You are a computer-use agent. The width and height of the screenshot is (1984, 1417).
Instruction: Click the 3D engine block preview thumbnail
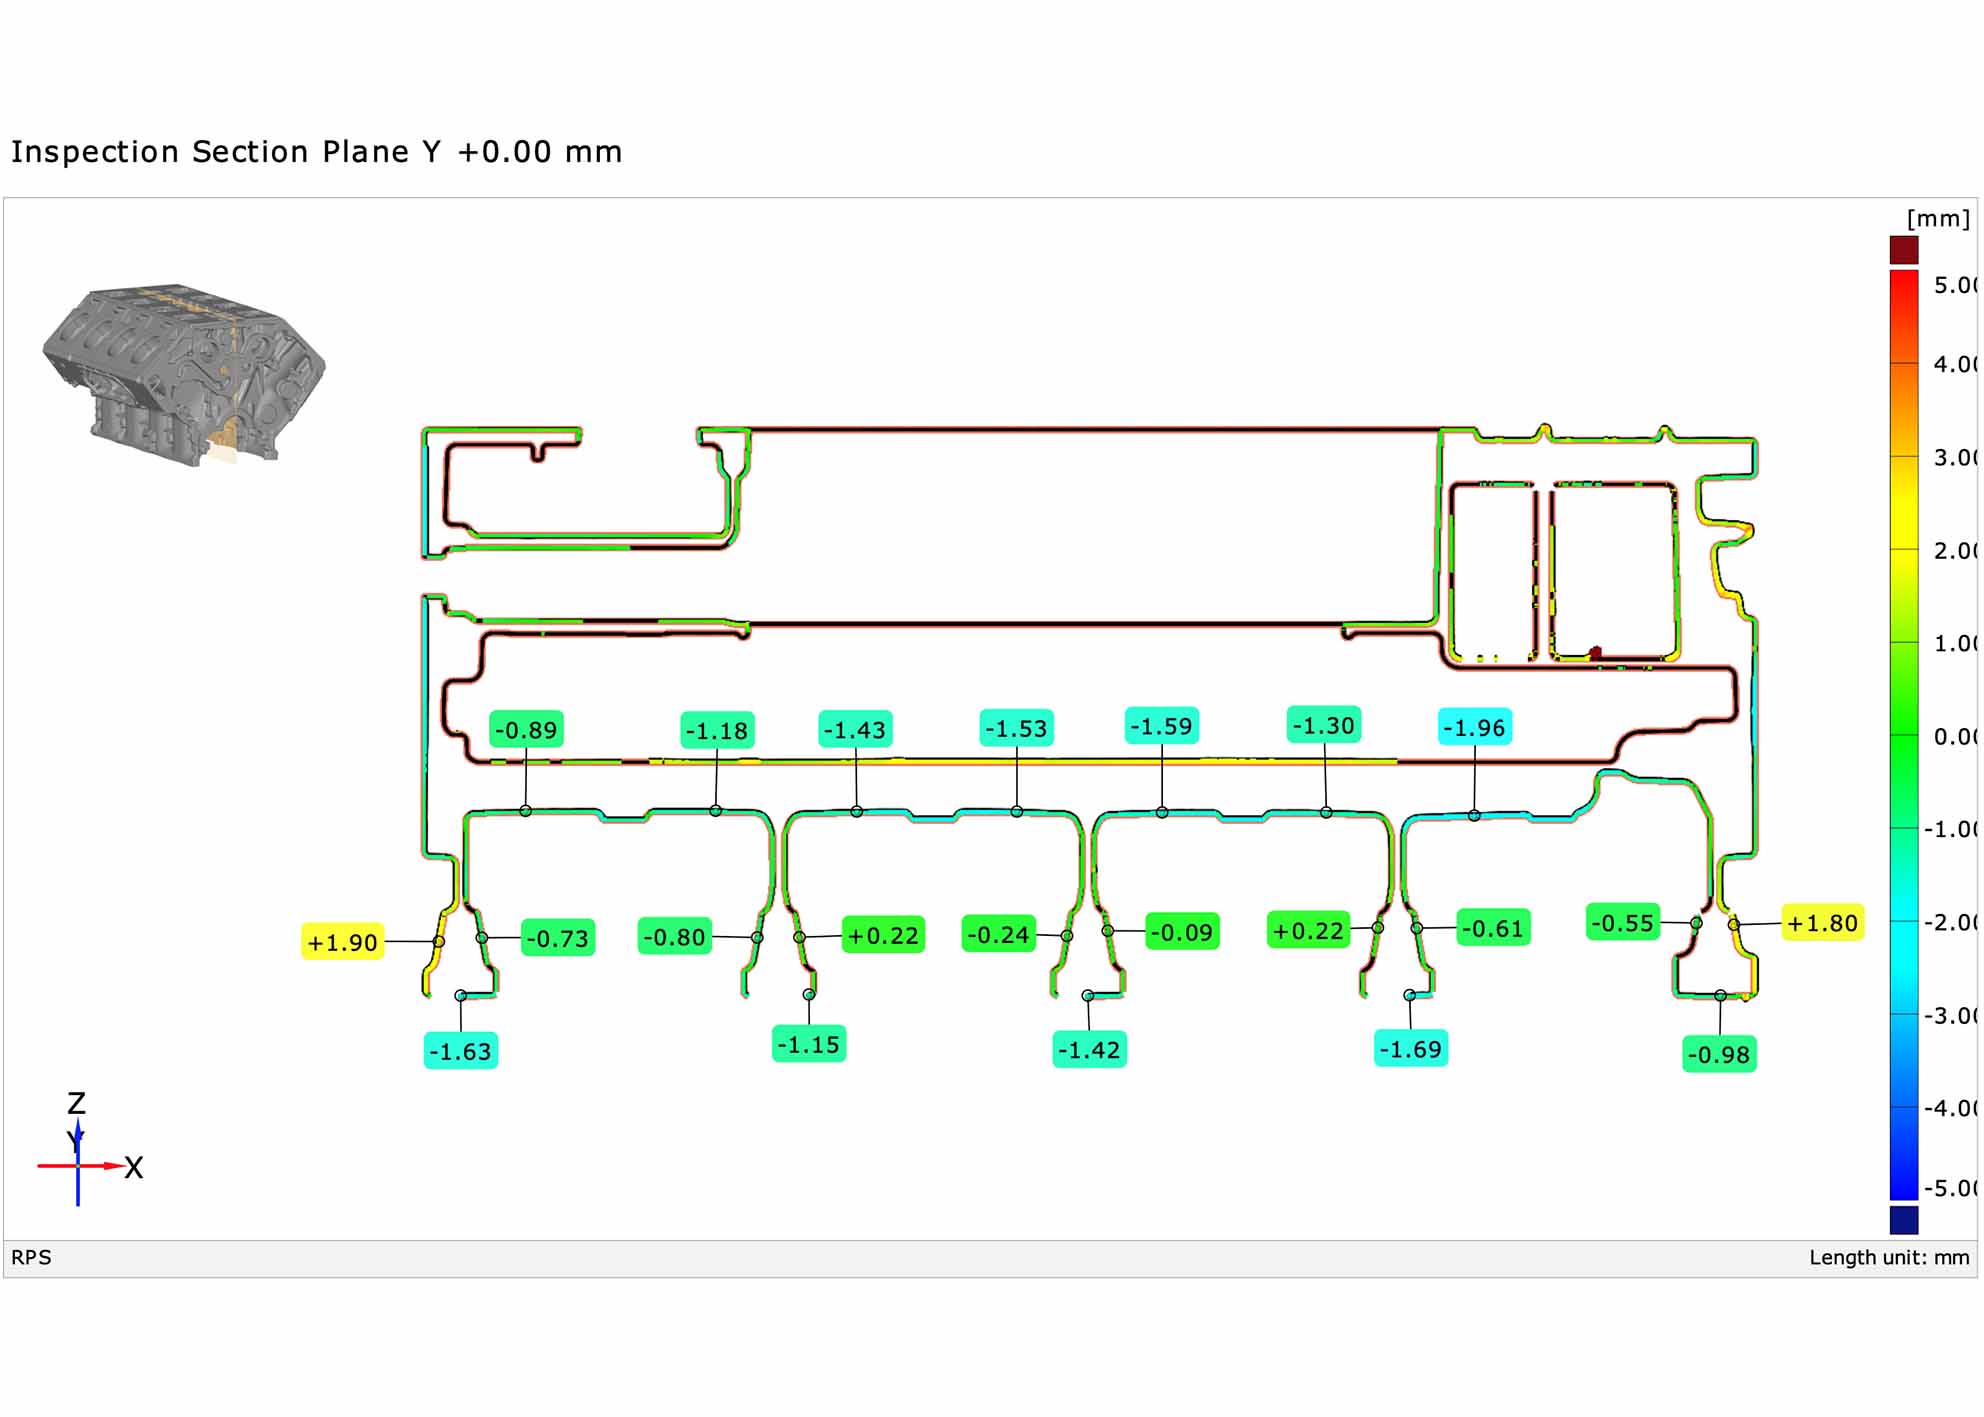click(184, 375)
